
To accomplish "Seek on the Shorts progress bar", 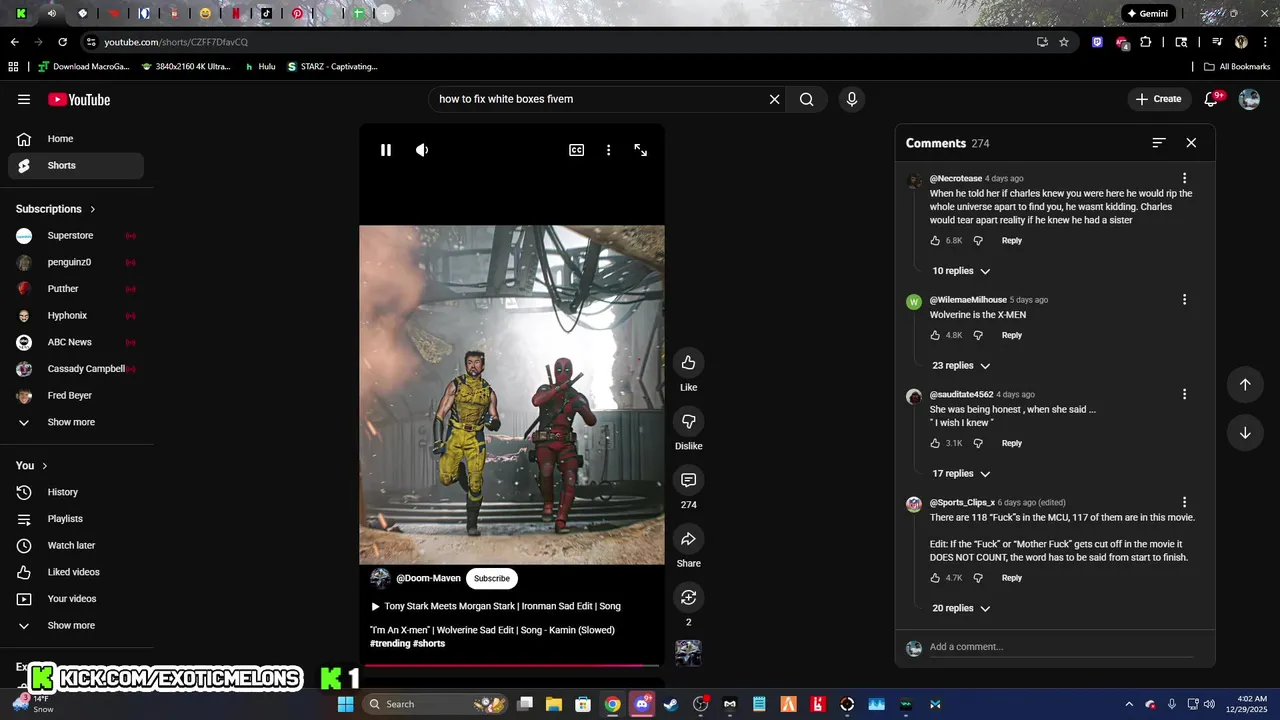I will tap(512, 665).
